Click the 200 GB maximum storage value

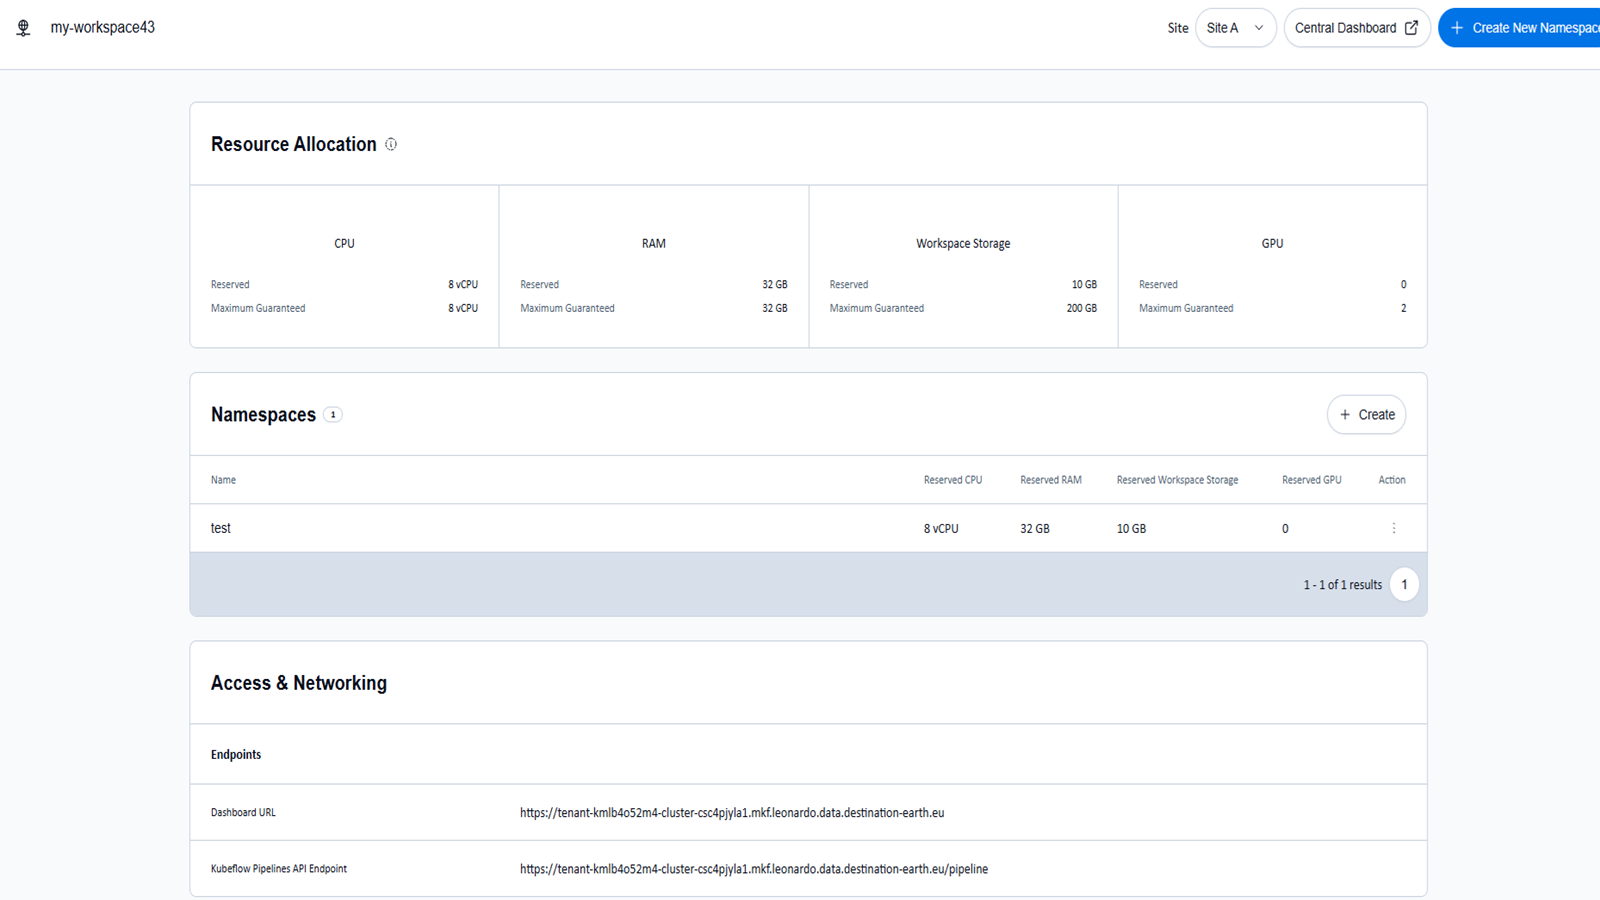tap(1081, 308)
